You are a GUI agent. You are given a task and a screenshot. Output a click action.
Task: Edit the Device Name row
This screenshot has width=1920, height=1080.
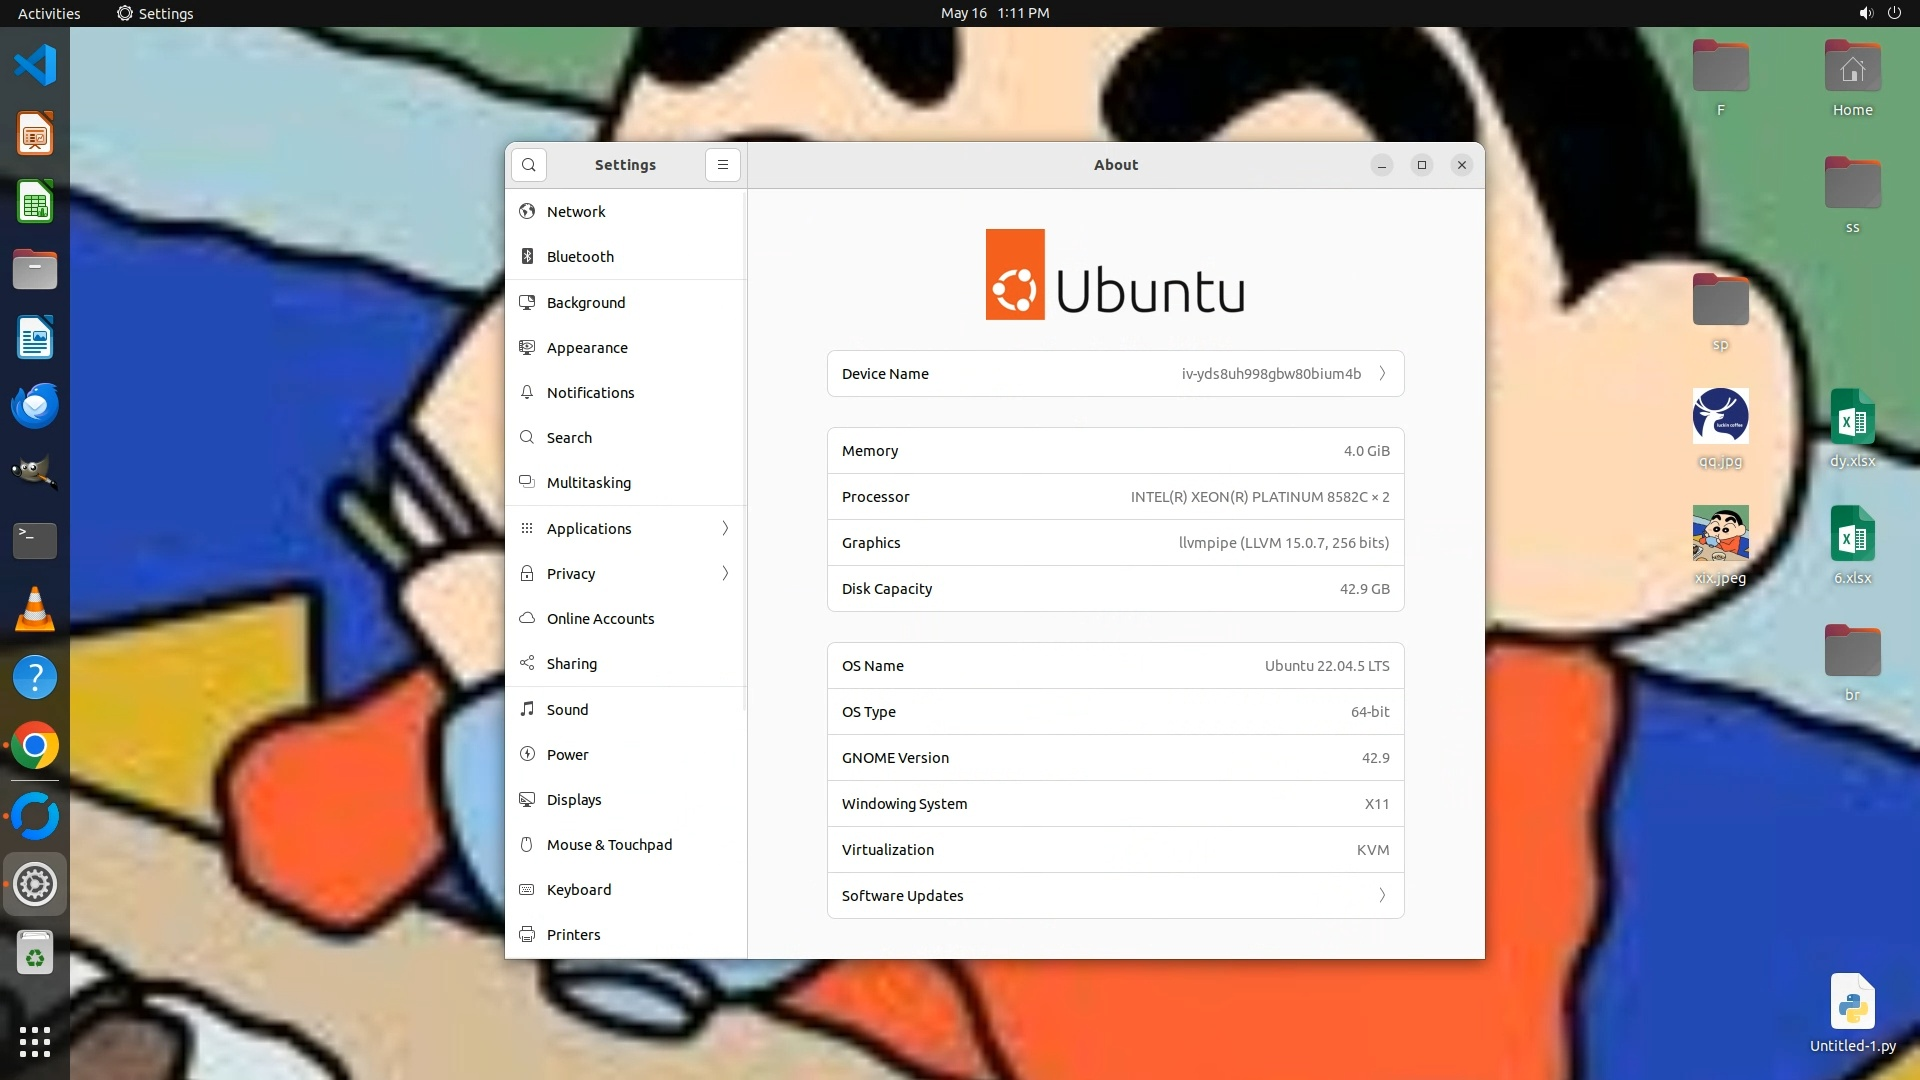[x=1115, y=374]
